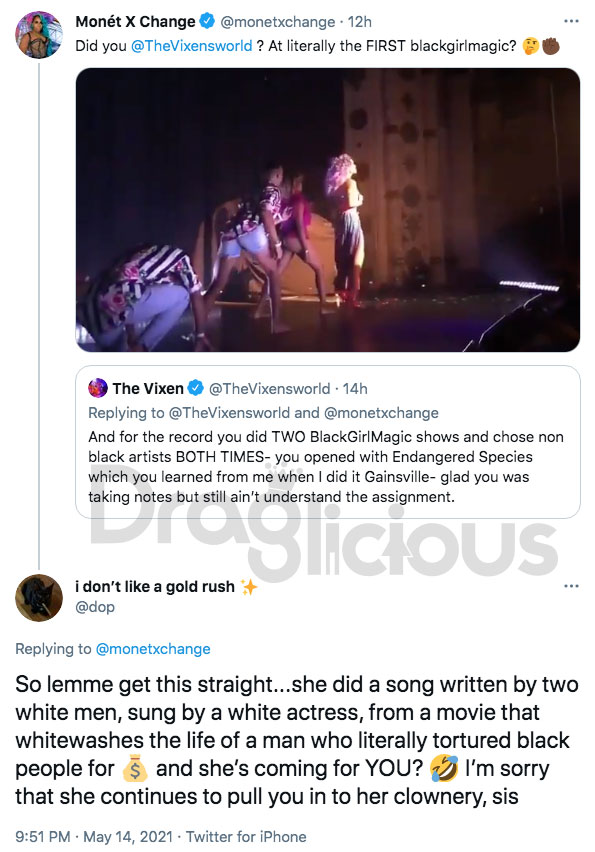This screenshot has height=852, width=595.
Task: Open the @TheVixensworld mention link
Action: (x=191, y=46)
